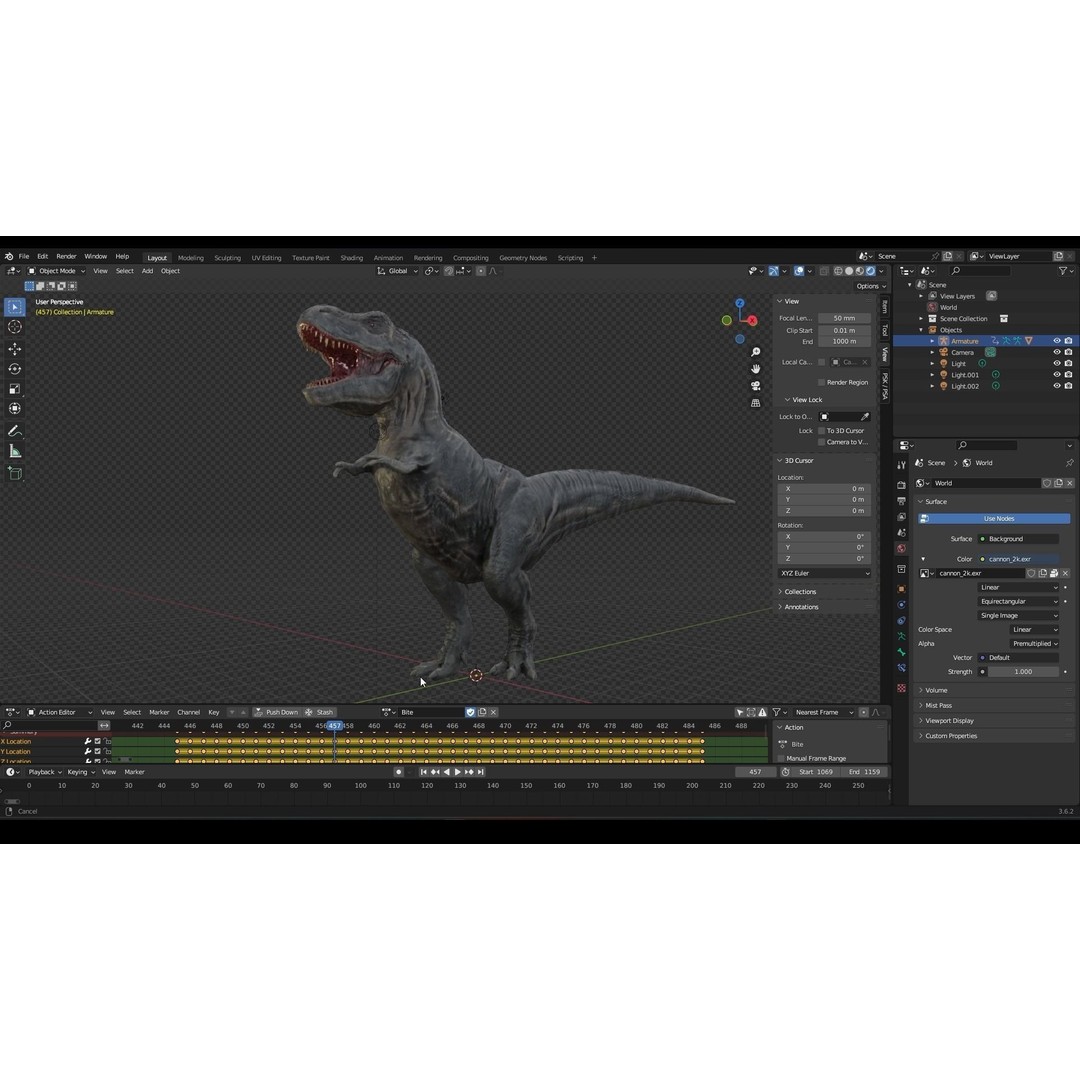Enable Camera to View lock checkbox
Image resolution: width=1080 pixels, height=1080 pixels.
point(821,442)
